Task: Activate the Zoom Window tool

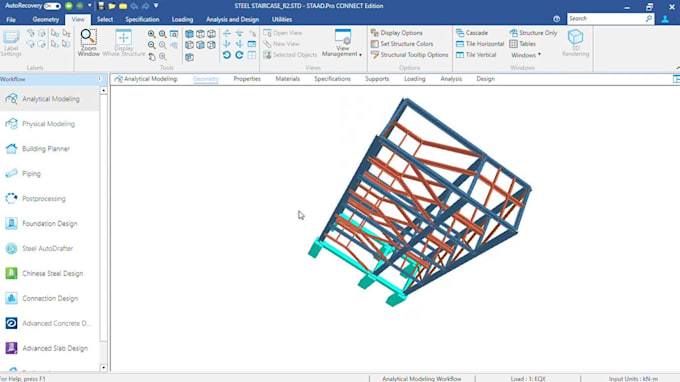Action: click(88, 42)
